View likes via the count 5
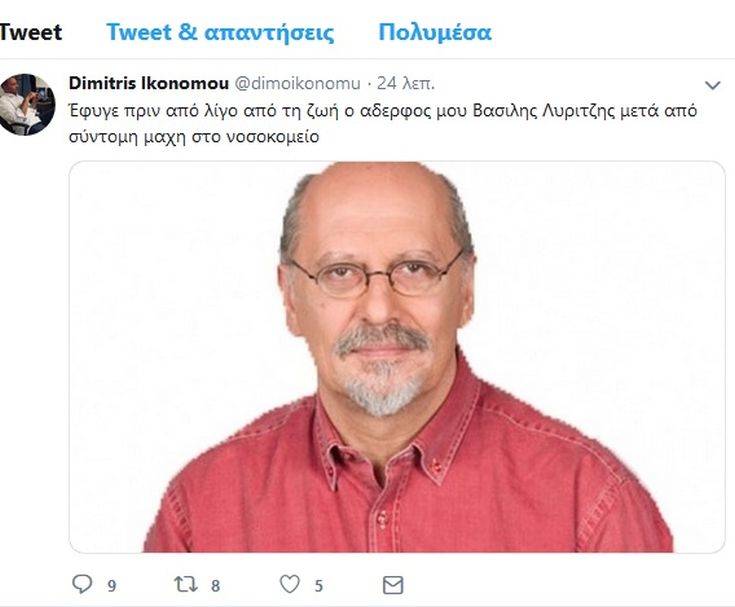The height and width of the screenshot is (607, 735). point(319,586)
